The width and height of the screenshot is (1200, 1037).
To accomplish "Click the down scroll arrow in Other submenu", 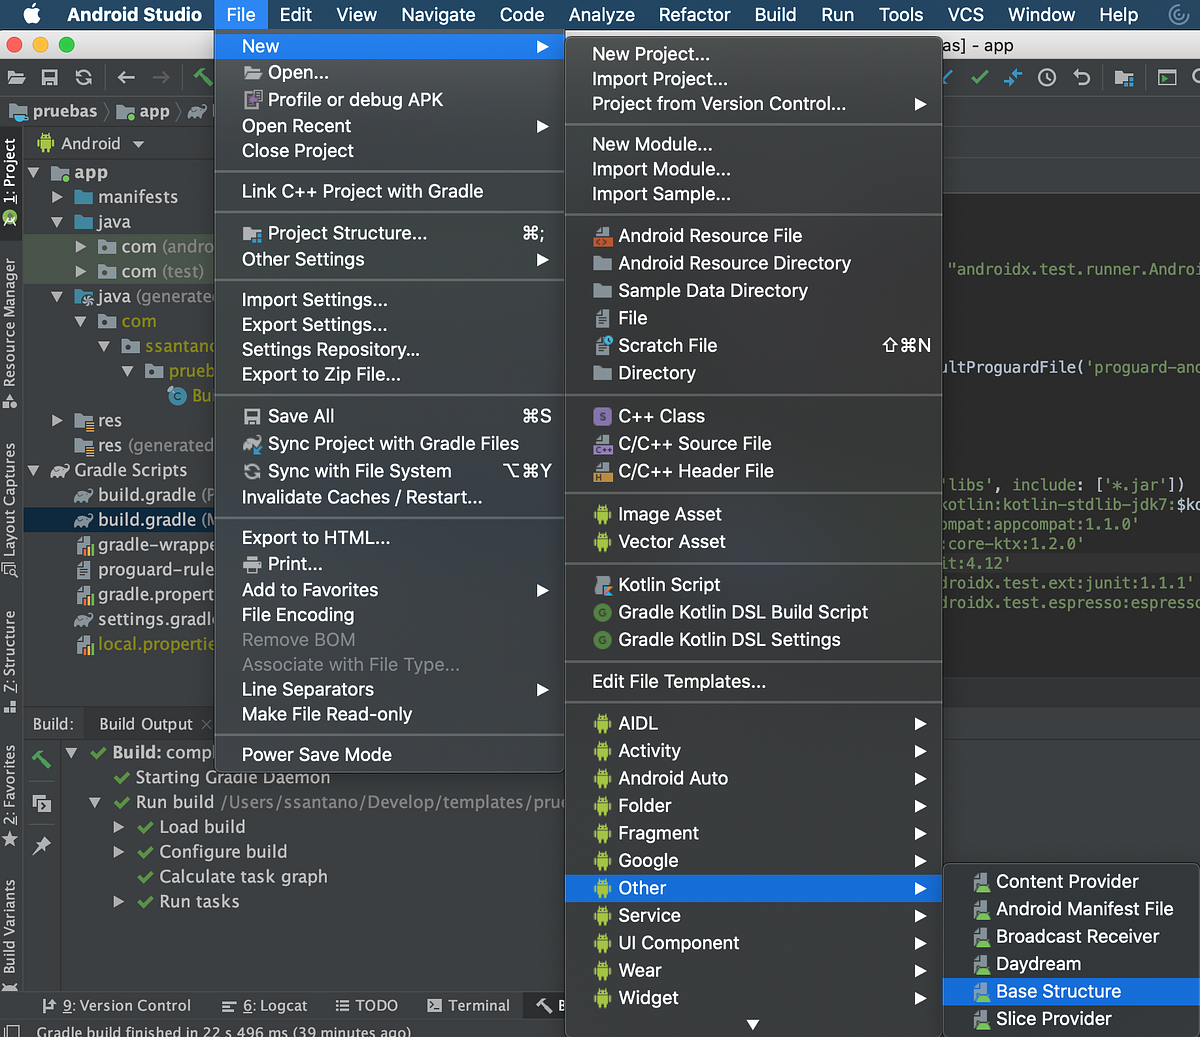I will coord(752,1024).
